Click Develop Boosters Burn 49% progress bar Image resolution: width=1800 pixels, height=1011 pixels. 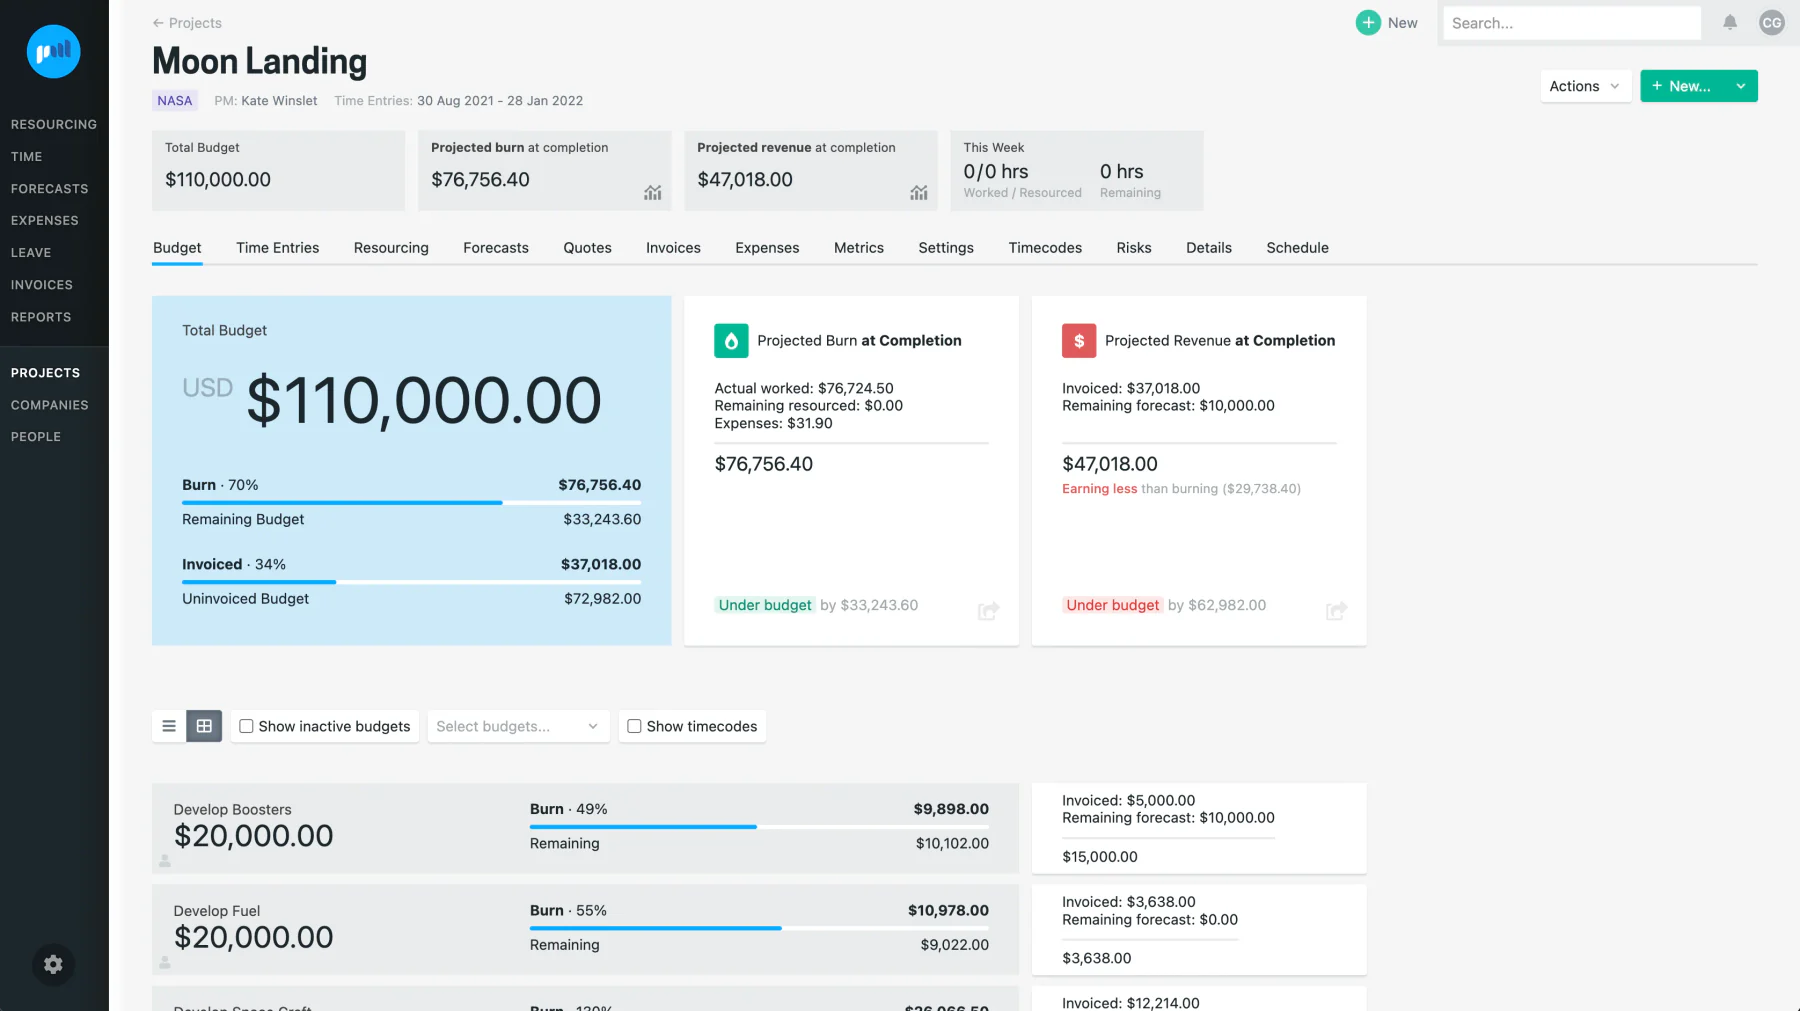pyautogui.click(x=759, y=827)
